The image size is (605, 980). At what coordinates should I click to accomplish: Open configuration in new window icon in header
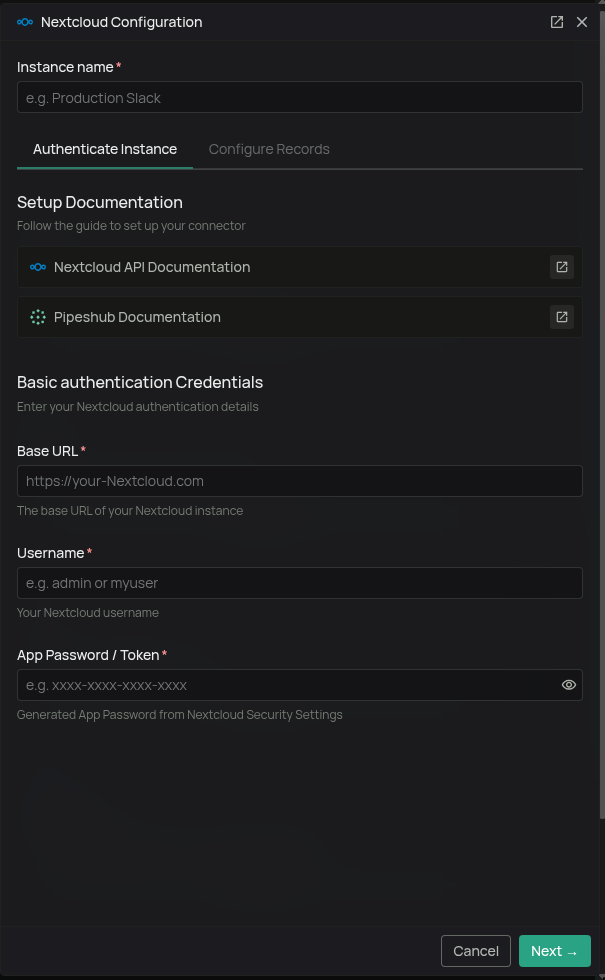(557, 22)
